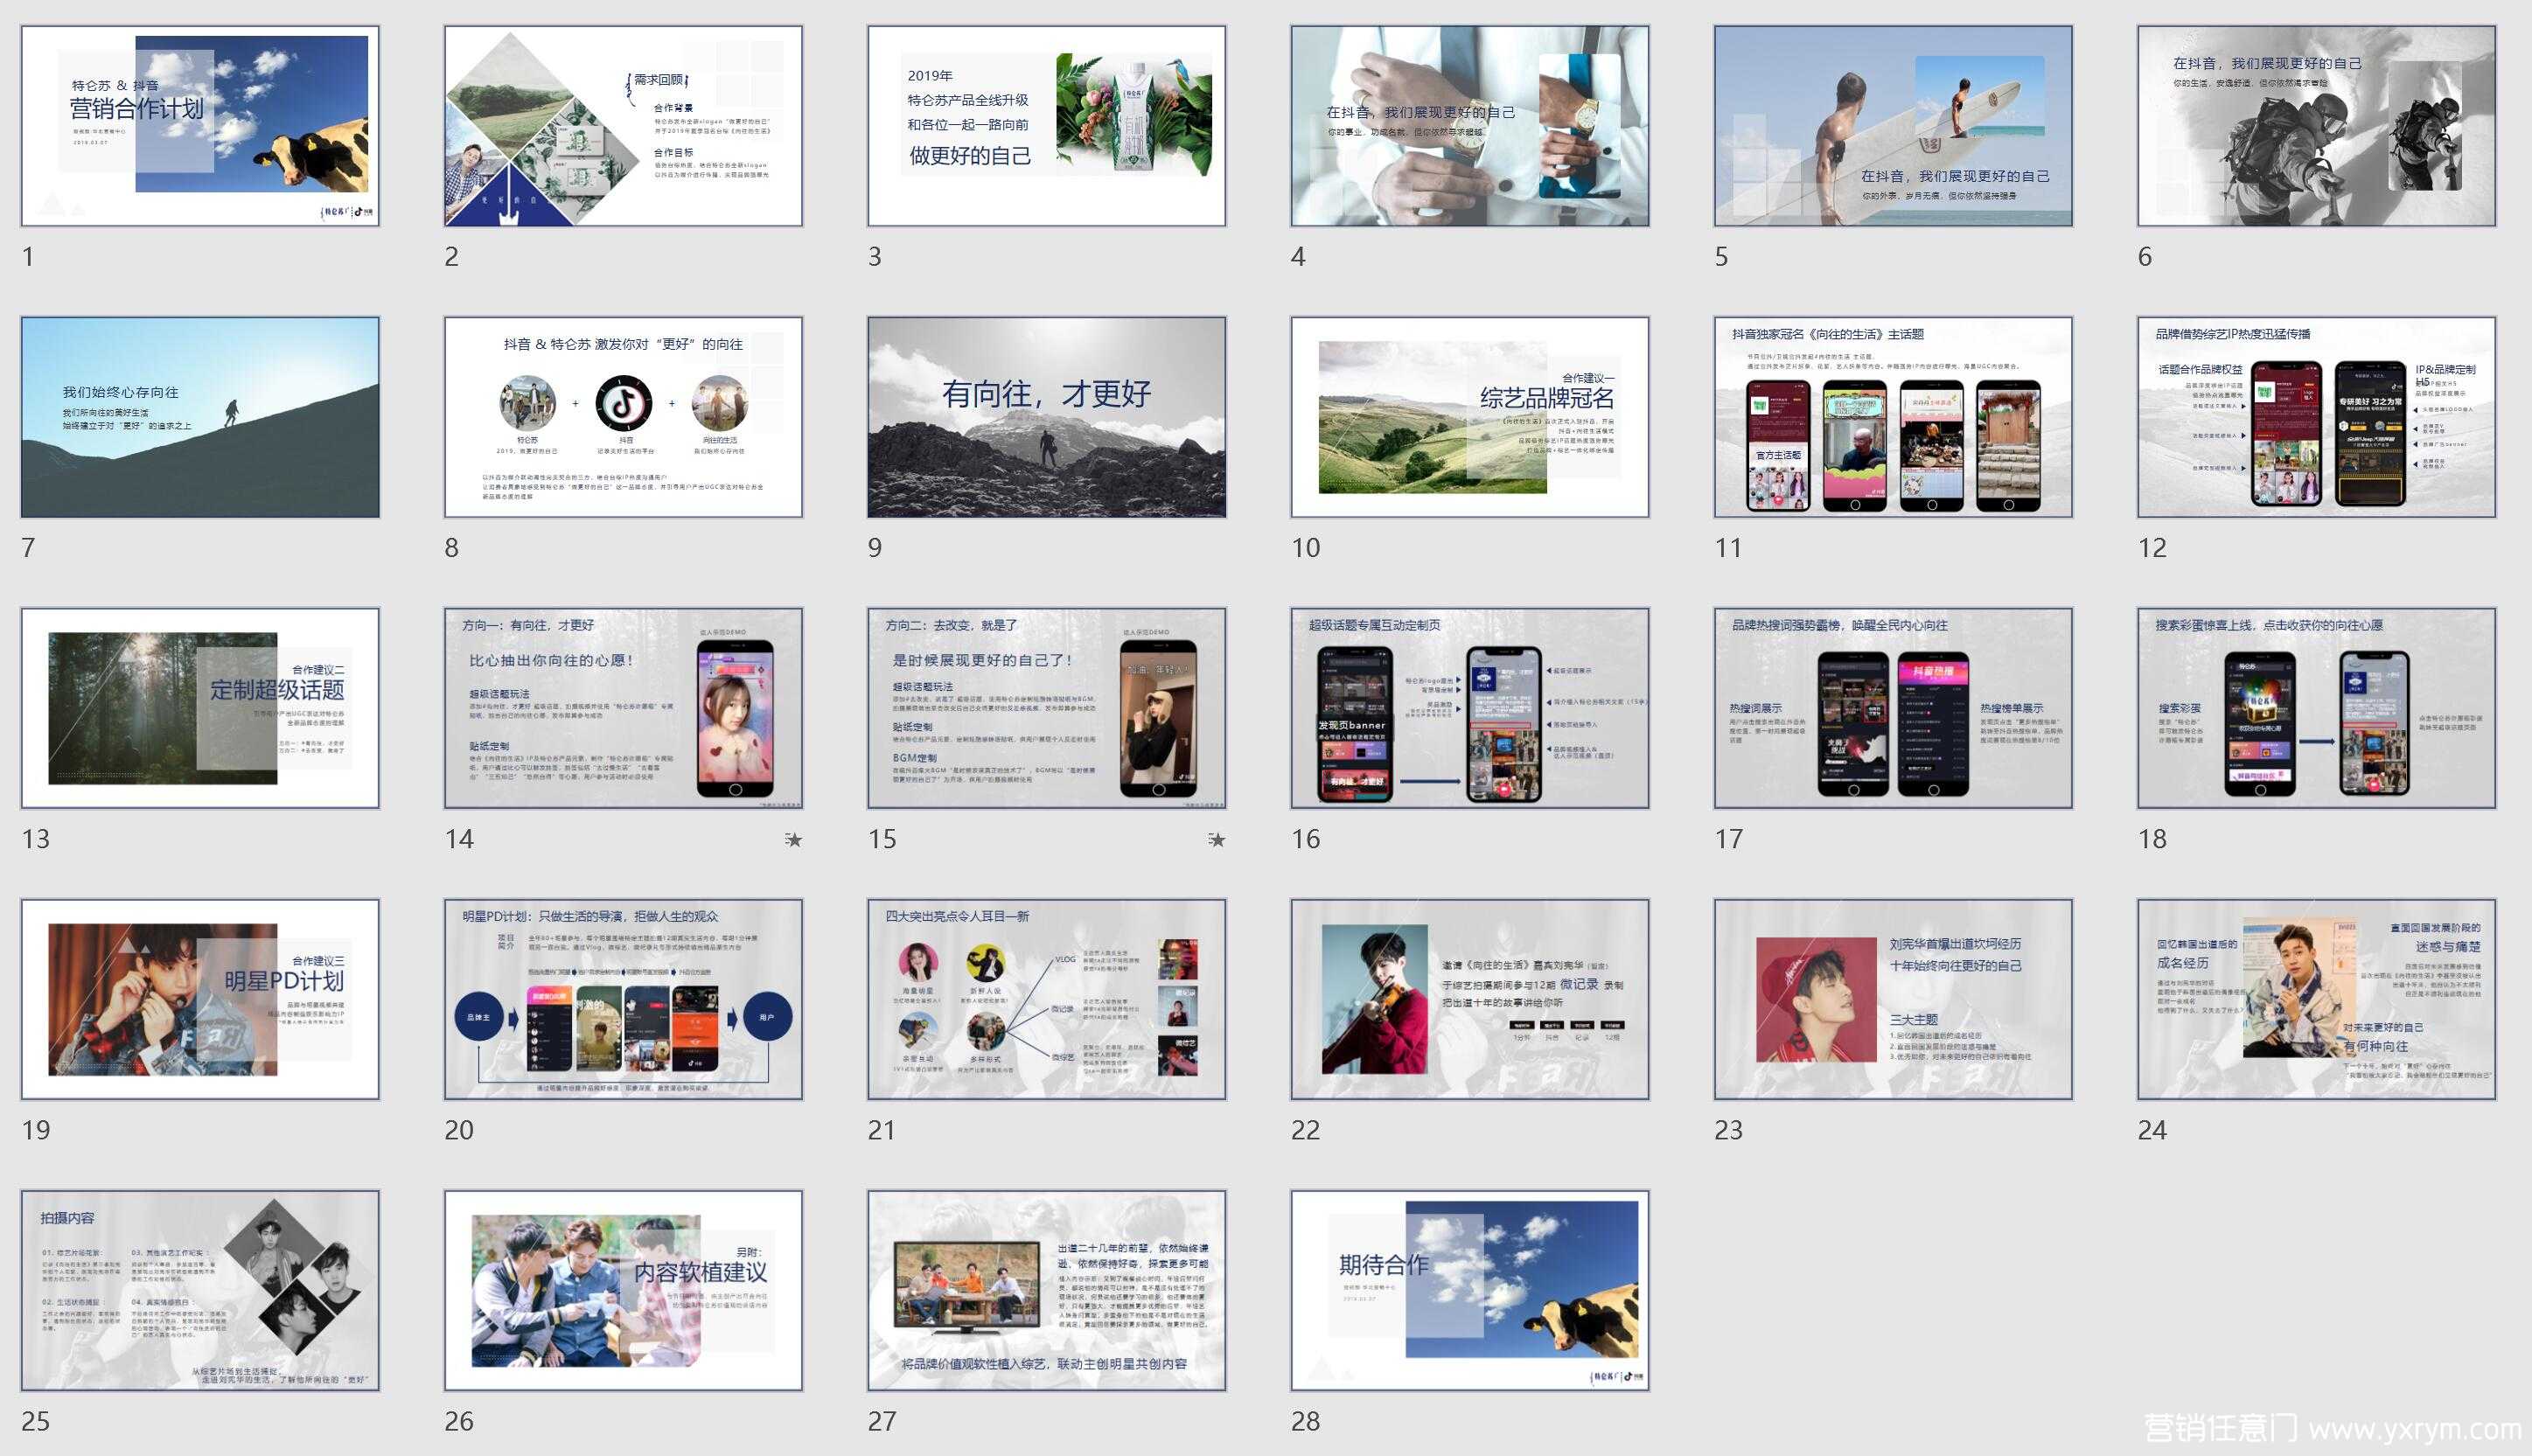2532x1456 pixels.
Task: Select slide 15 方向二：去改变，就是了
Action: pyautogui.click(x=1046, y=708)
